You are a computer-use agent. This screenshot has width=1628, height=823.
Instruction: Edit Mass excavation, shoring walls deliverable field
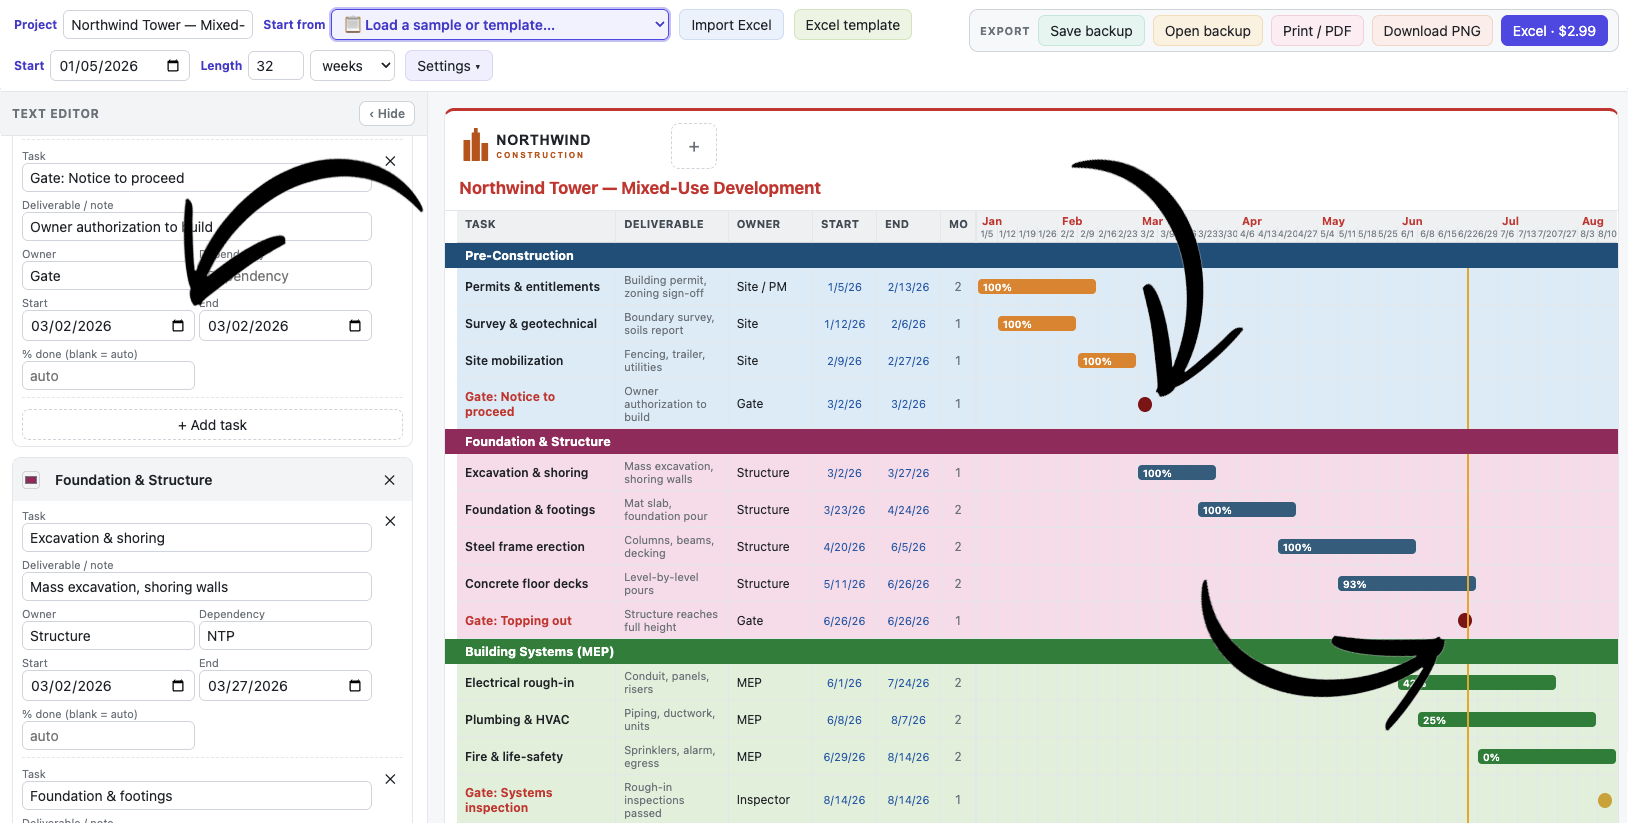197,587
